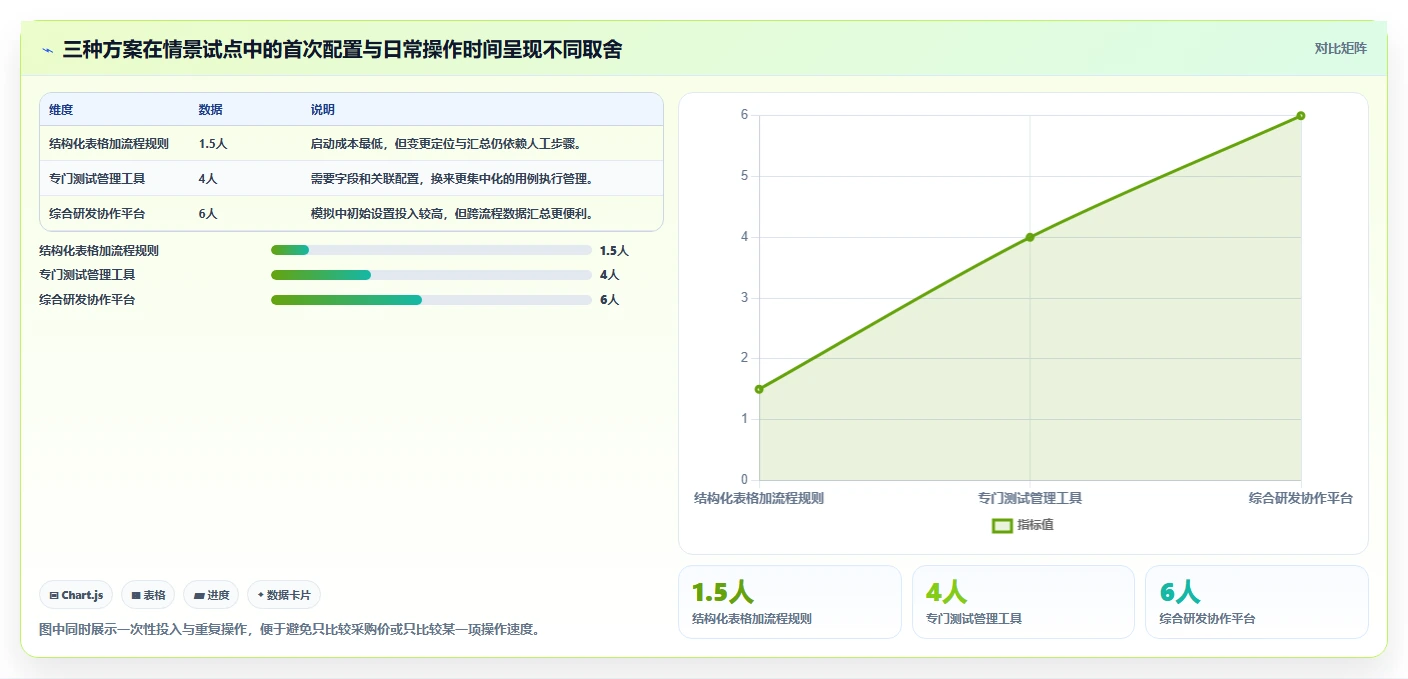Click the table value 6人
Viewport: 1408px width, 679px height.
pyautogui.click(x=208, y=214)
